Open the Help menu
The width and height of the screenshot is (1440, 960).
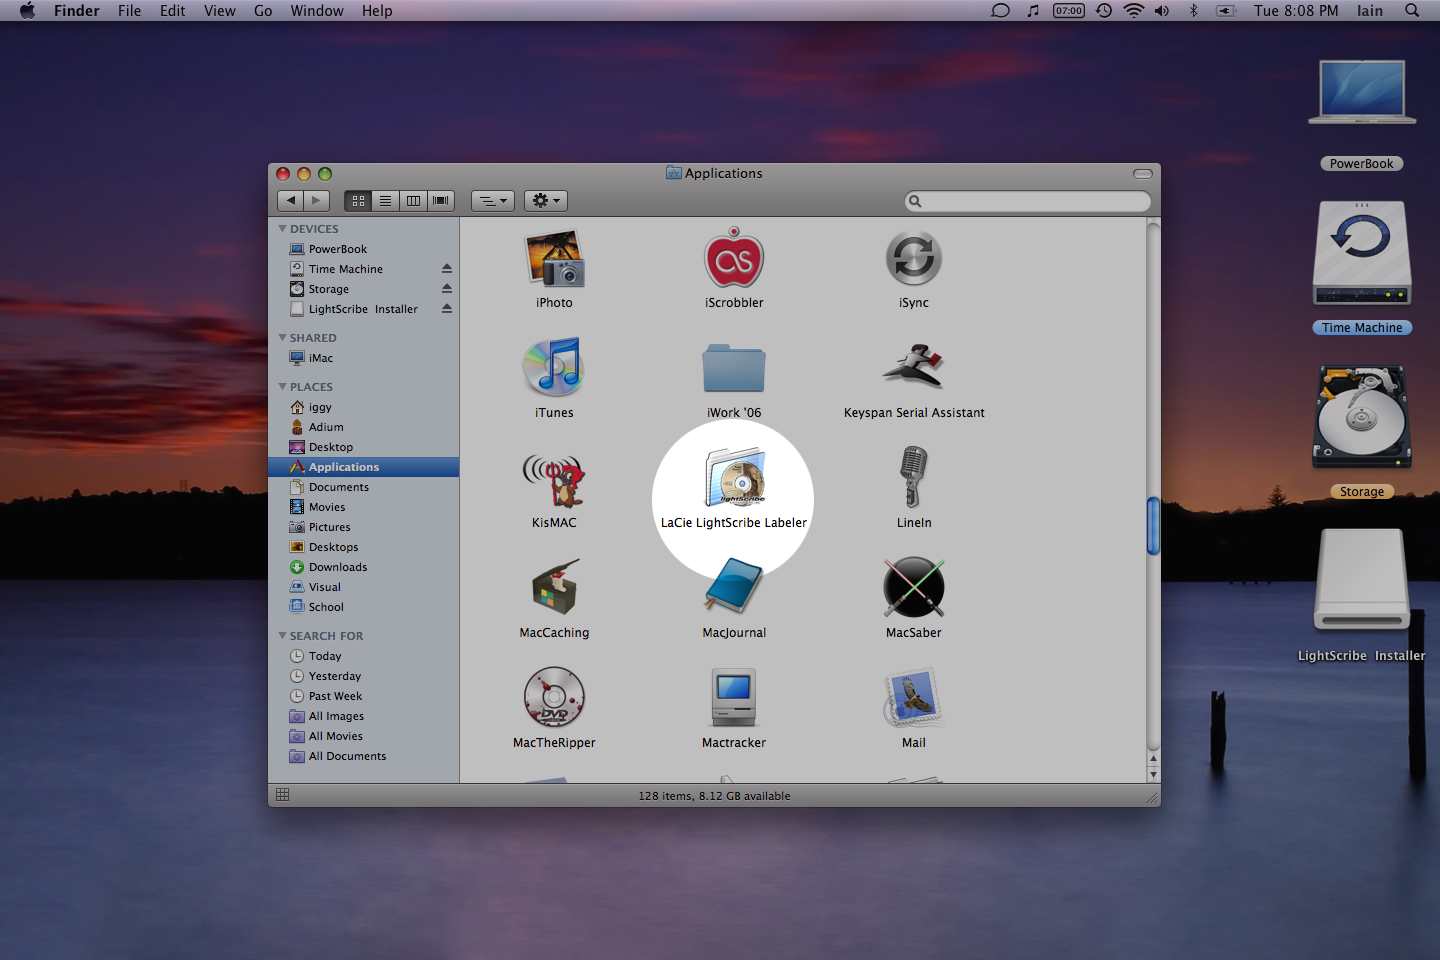click(377, 11)
